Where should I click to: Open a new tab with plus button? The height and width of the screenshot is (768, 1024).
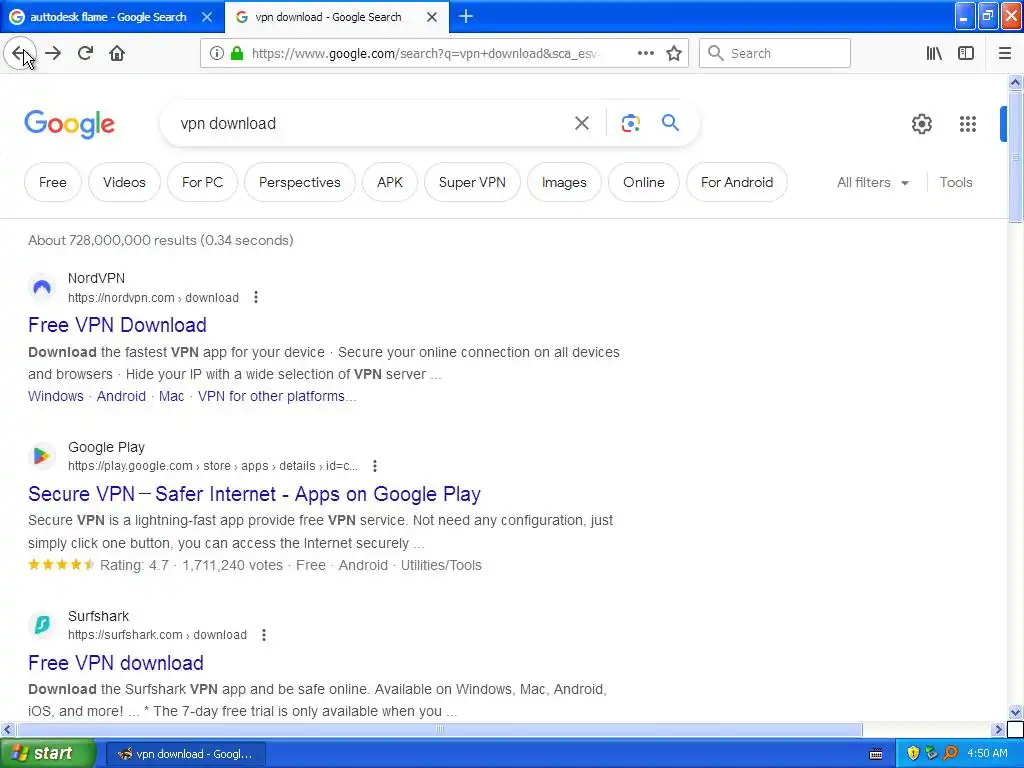coord(466,16)
